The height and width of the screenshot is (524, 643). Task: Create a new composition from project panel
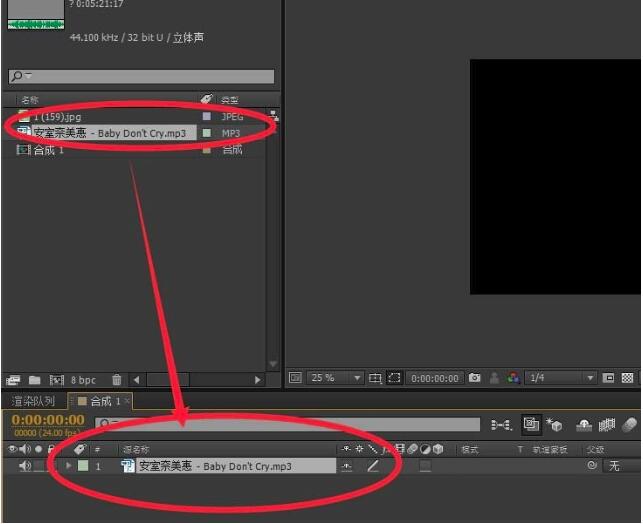pyautogui.click(x=57, y=380)
